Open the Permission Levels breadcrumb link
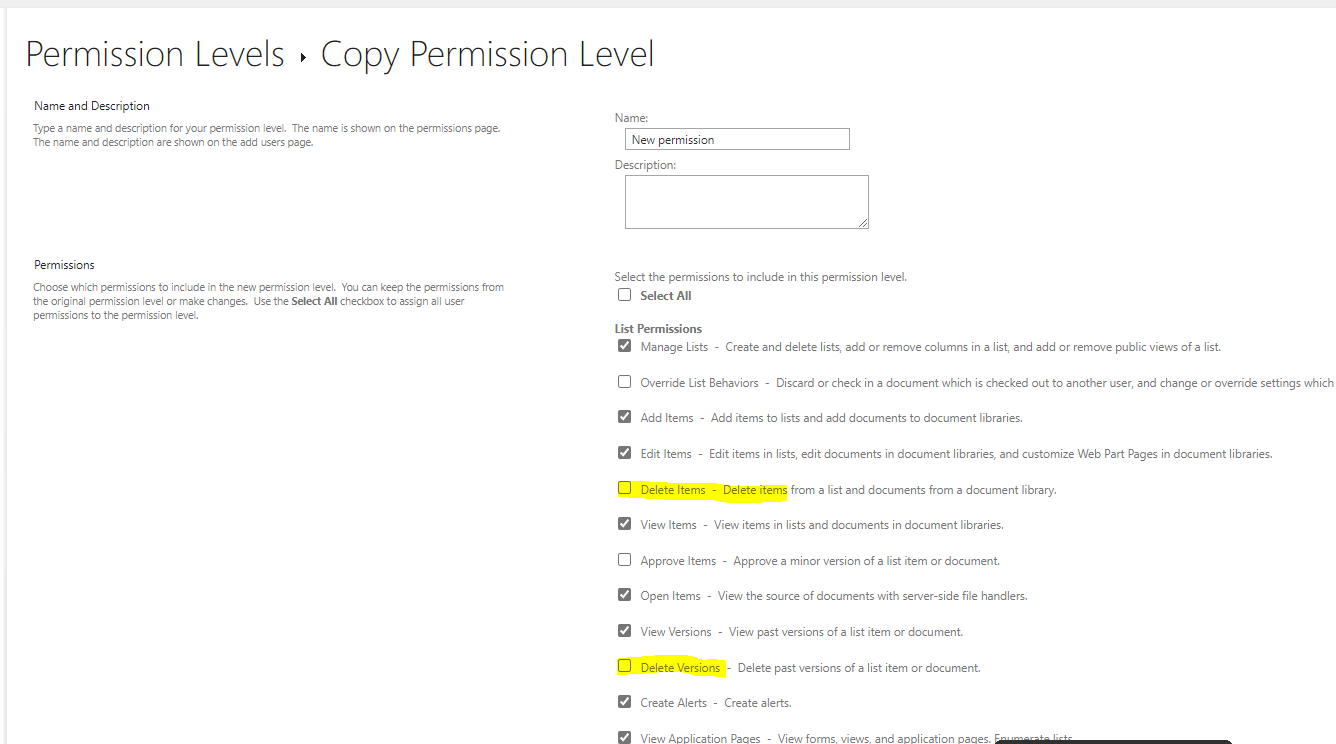 [x=155, y=54]
